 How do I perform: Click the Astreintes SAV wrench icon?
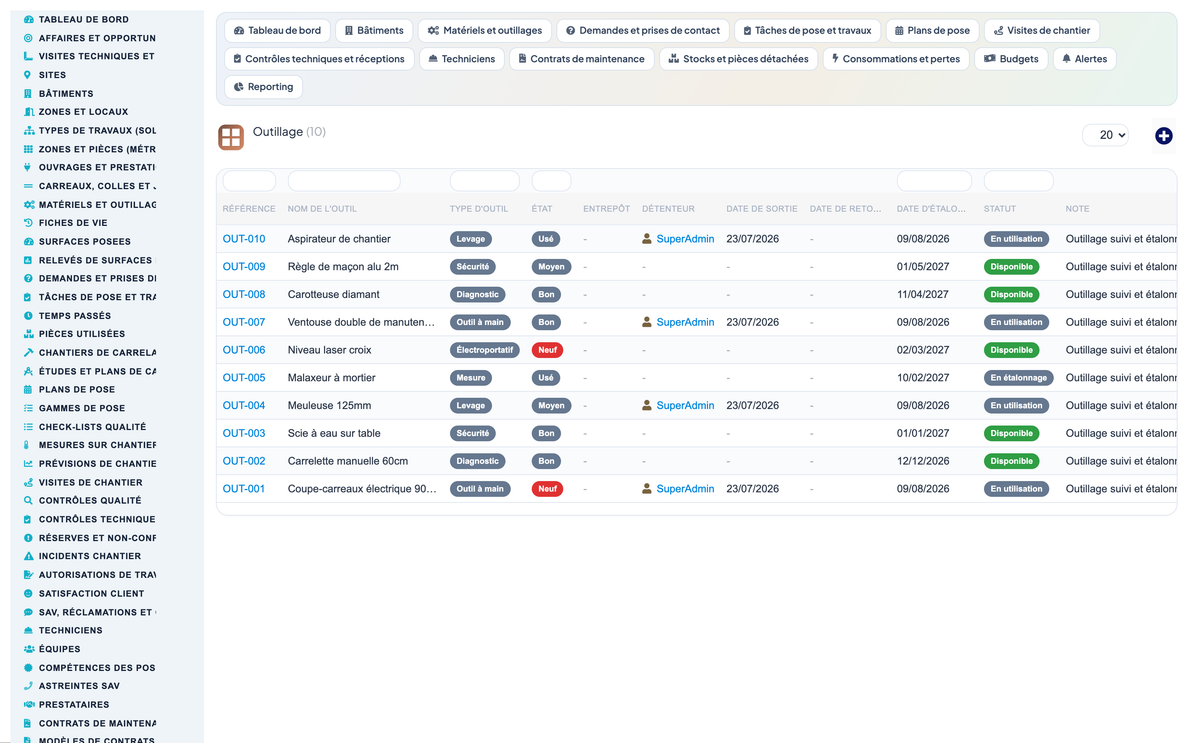click(28, 686)
